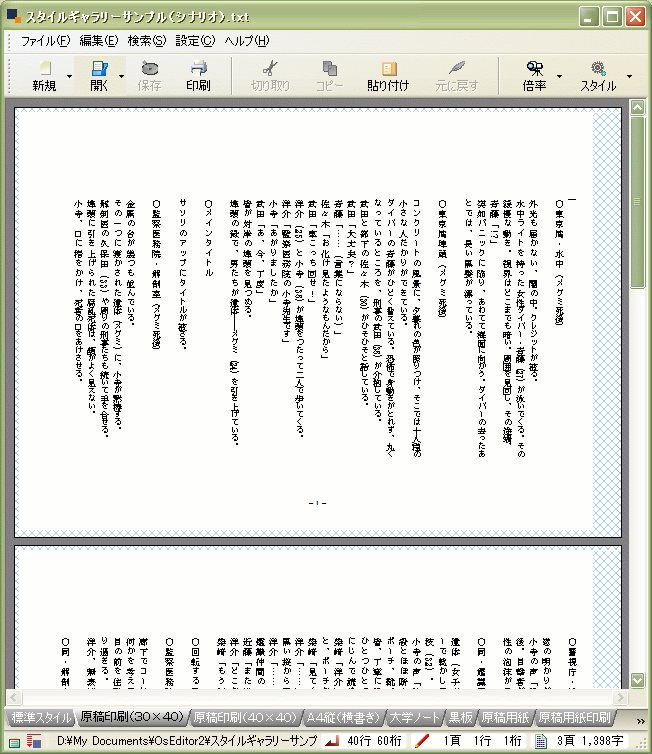Click the red document icon in the status bar
652x754 pixels.
[x=33, y=741]
